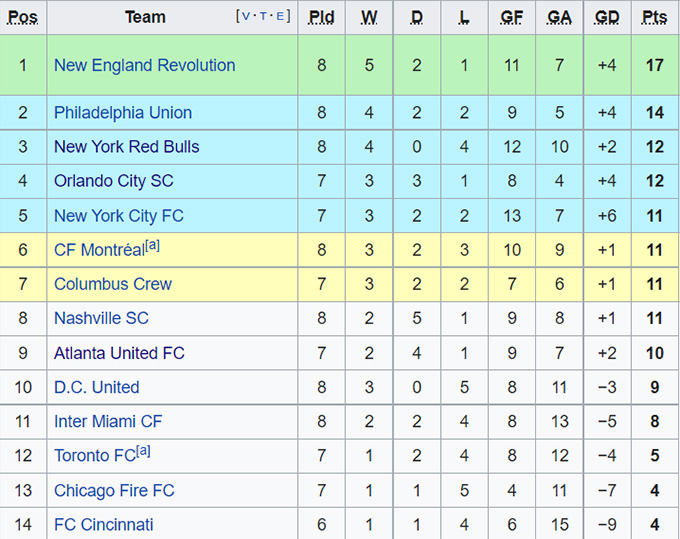Click the Pts column header
680x539 pixels.
pos(654,17)
